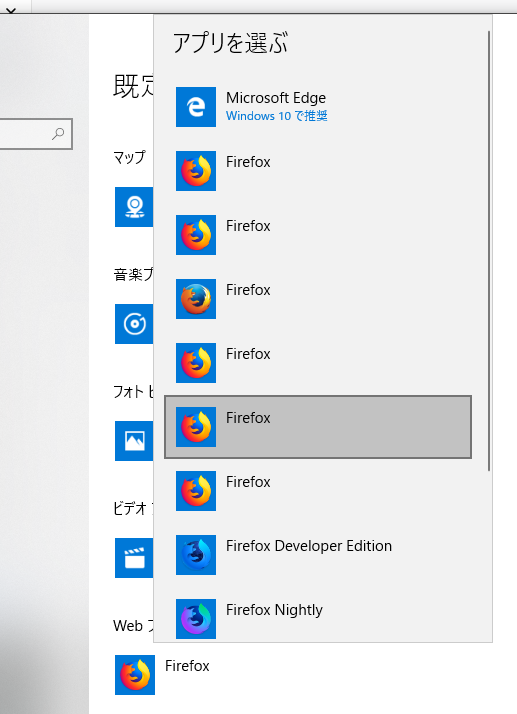Open the video player clapperboard icon
Screen dimensions: 517x714
point(134,558)
